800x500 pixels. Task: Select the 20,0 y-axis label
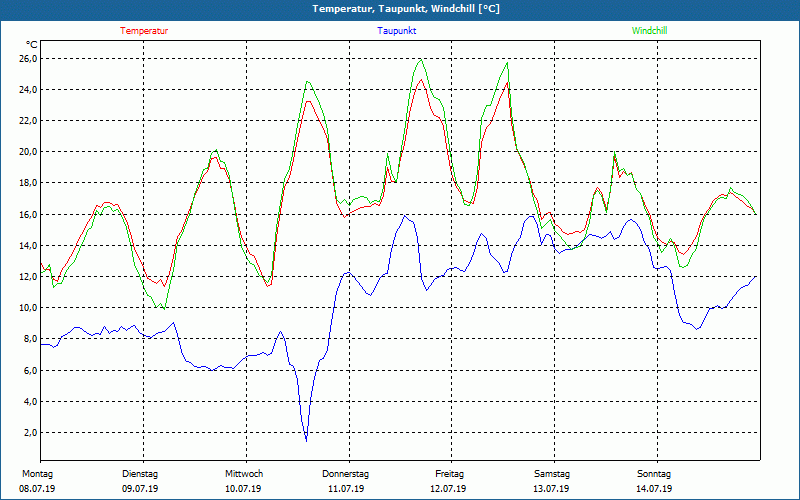28,152
